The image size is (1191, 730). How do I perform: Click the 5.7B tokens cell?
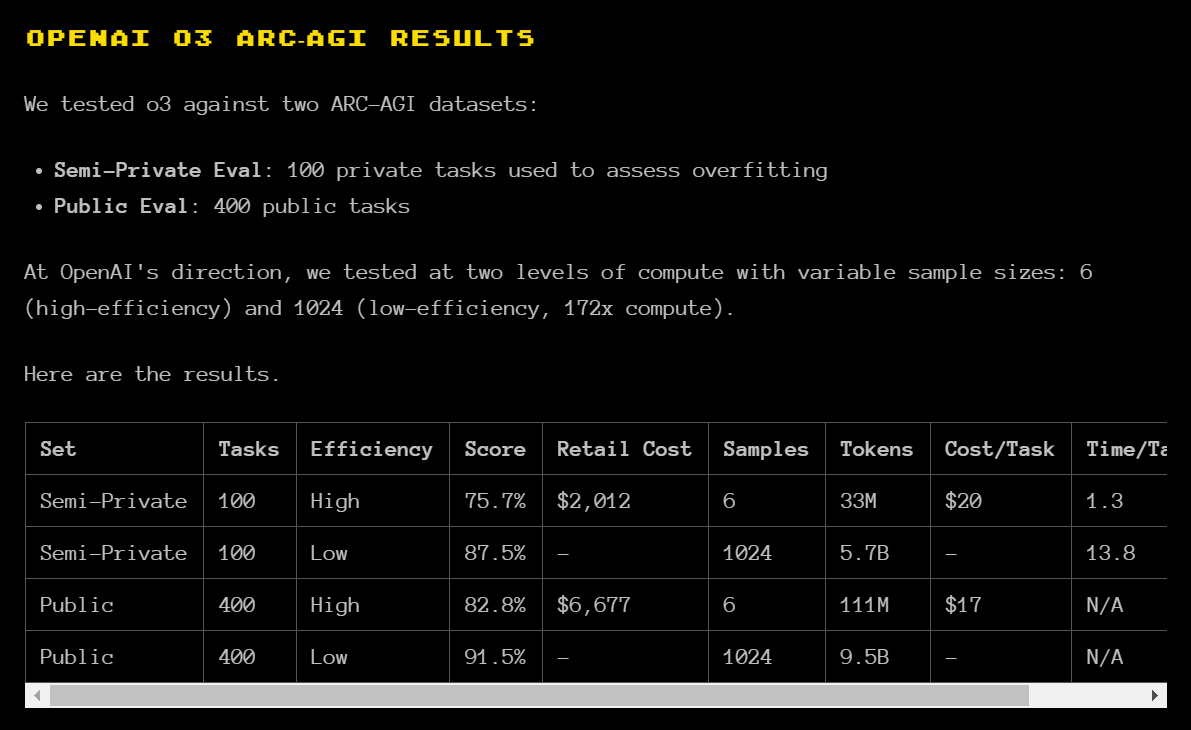pos(877,553)
